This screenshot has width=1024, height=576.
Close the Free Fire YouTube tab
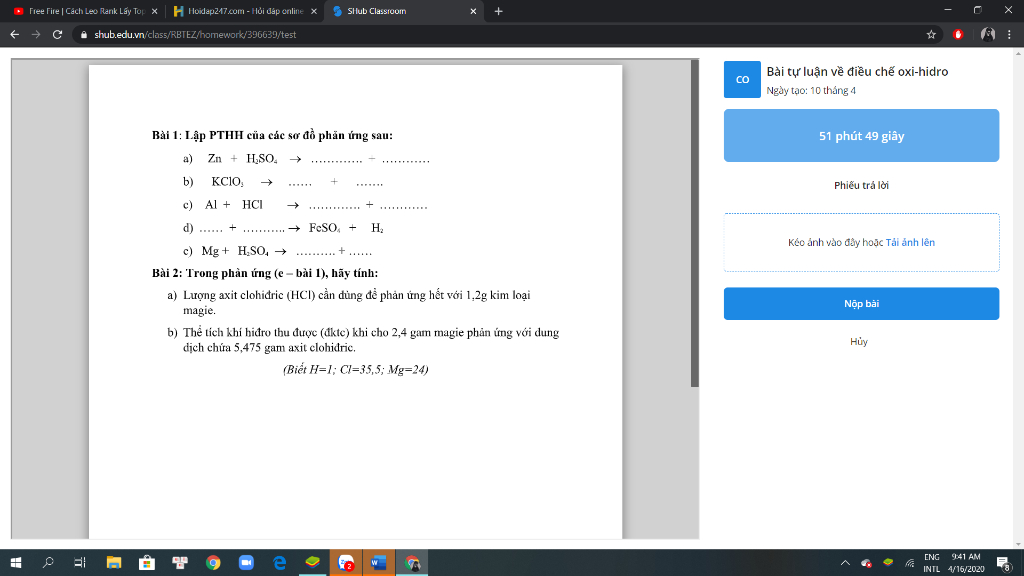click(x=154, y=11)
